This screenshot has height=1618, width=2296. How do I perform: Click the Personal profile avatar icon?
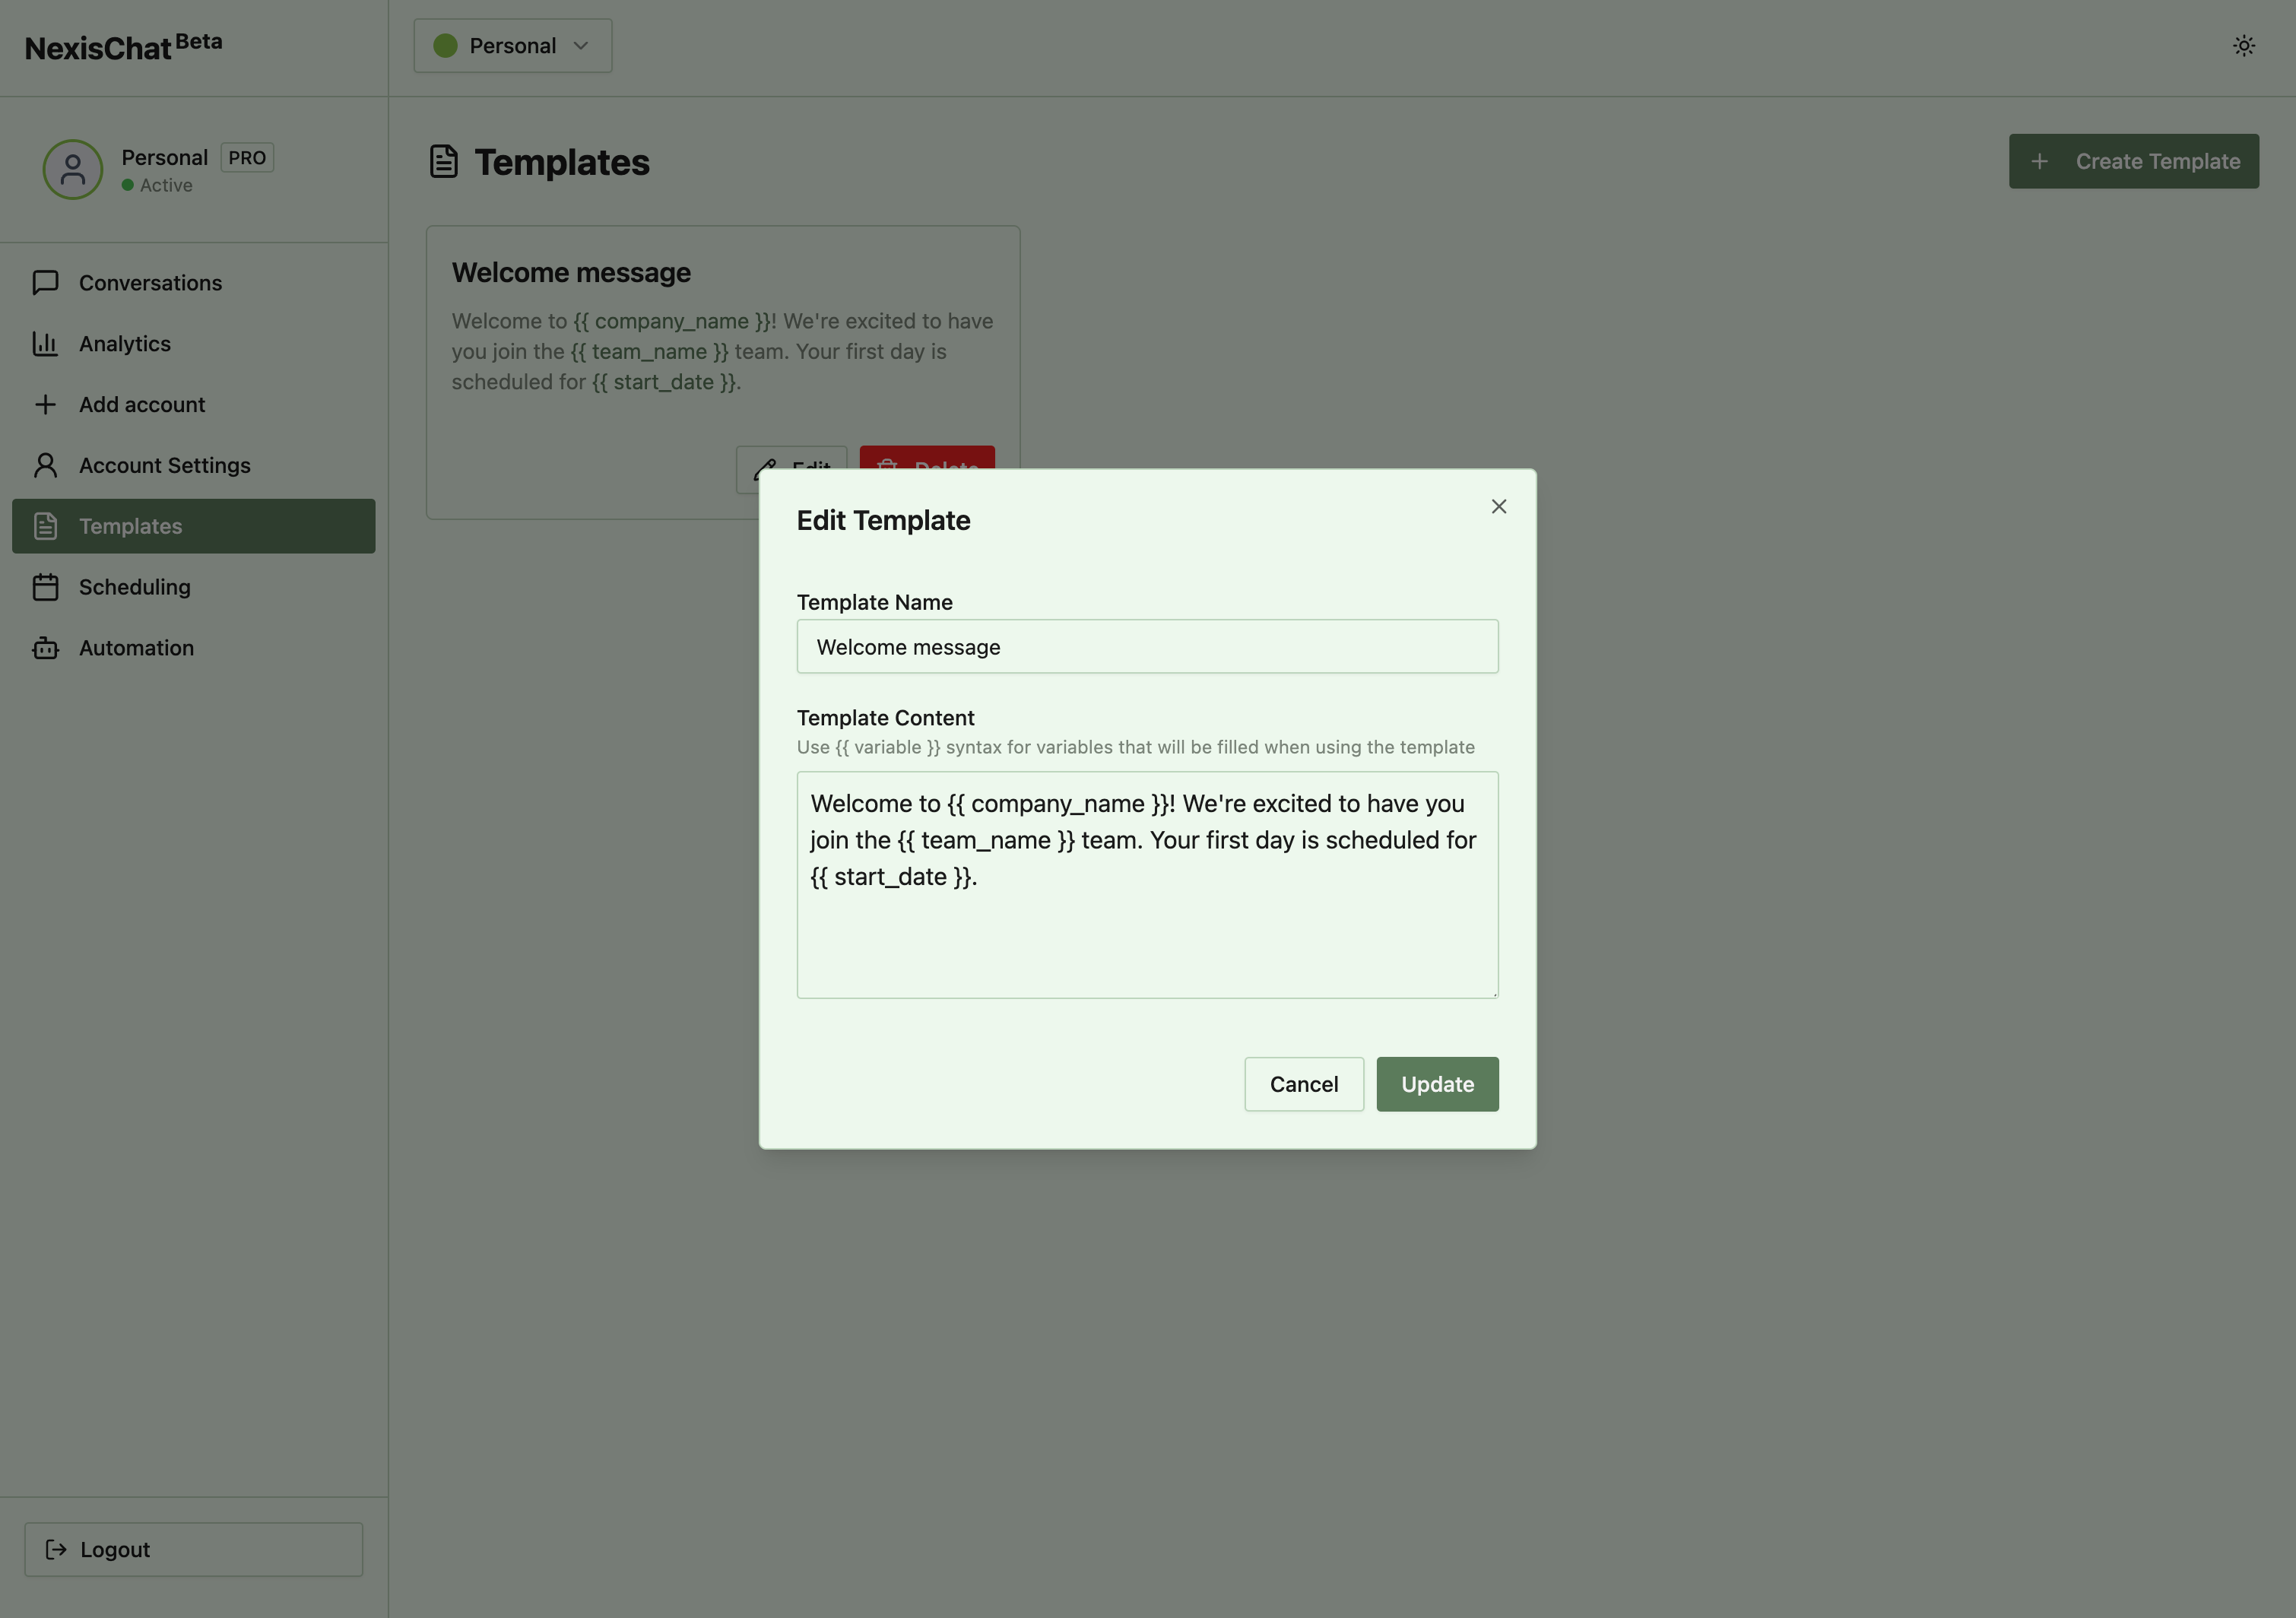tap(73, 169)
